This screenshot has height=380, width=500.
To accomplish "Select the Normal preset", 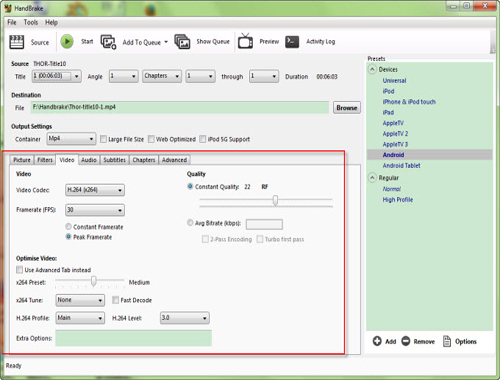I will click(392, 189).
